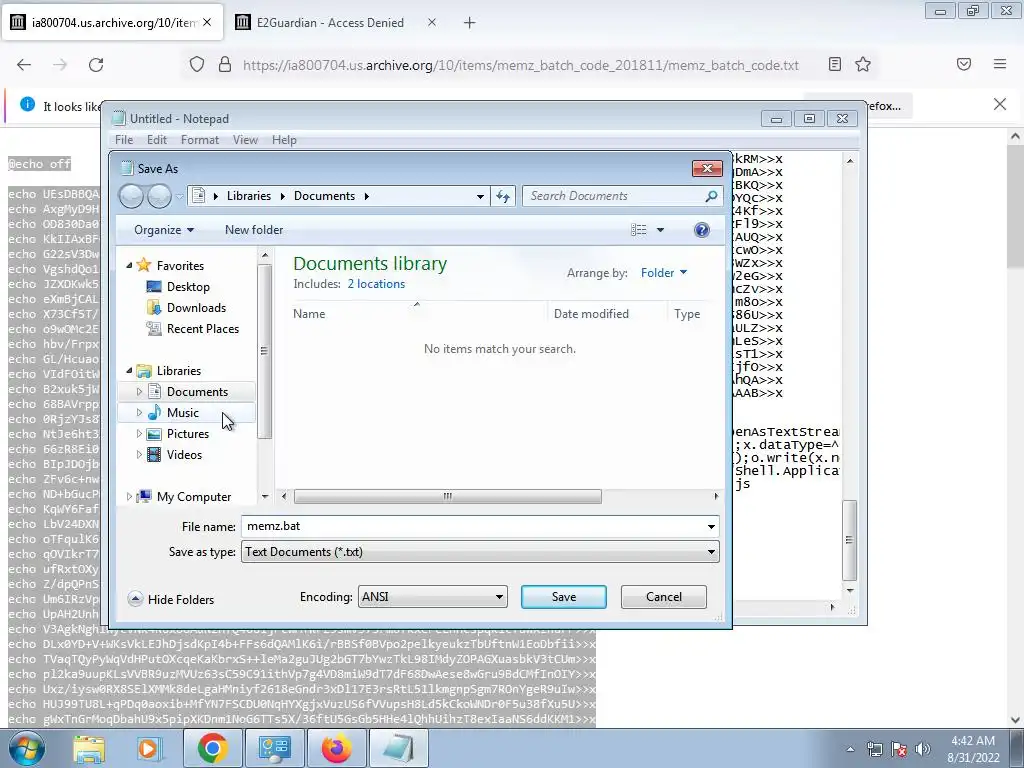Collapse the Favorites tree group
The width and height of the screenshot is (1024, 768).
point(129,266)
